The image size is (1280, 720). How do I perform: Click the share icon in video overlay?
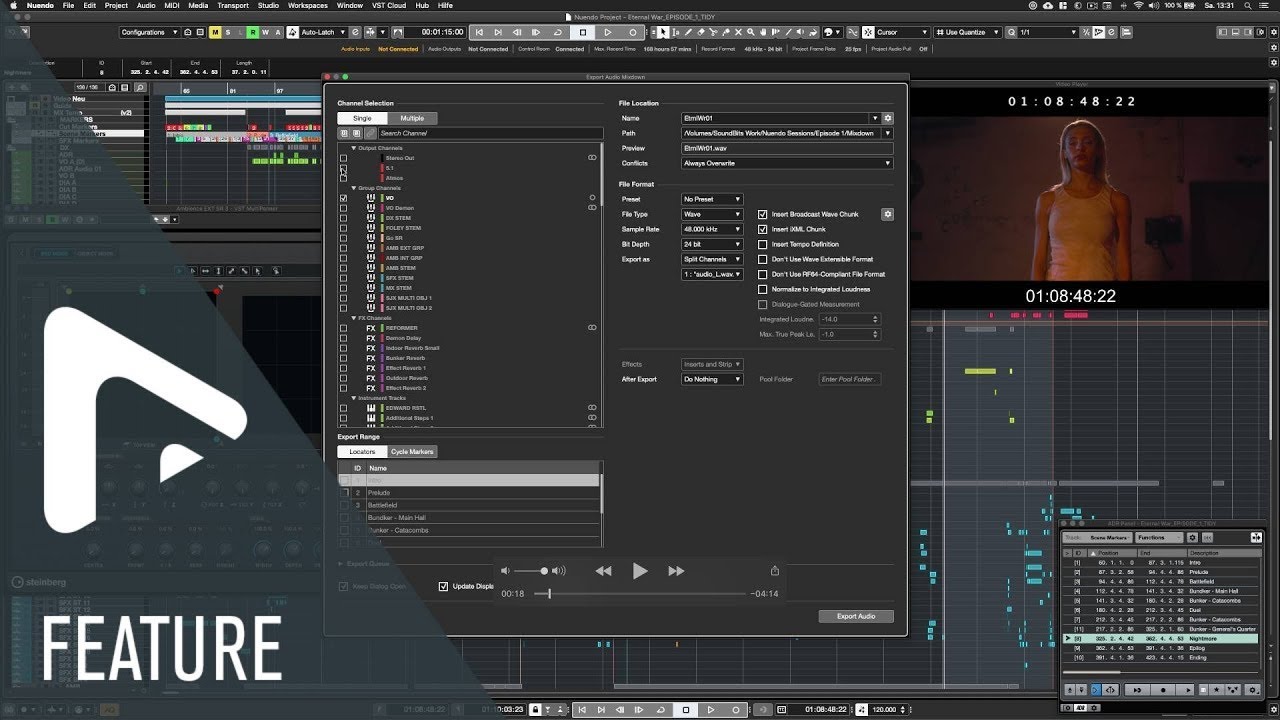click(x=774, y=571)
